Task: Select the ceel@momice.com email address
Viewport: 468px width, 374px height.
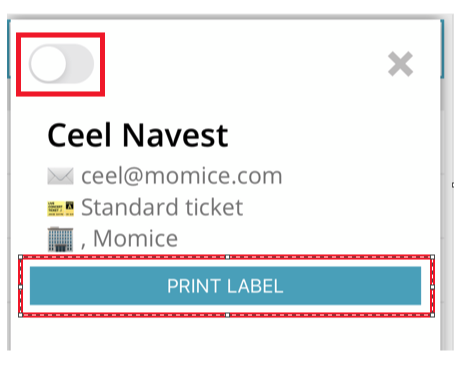Action: point(182,175)
